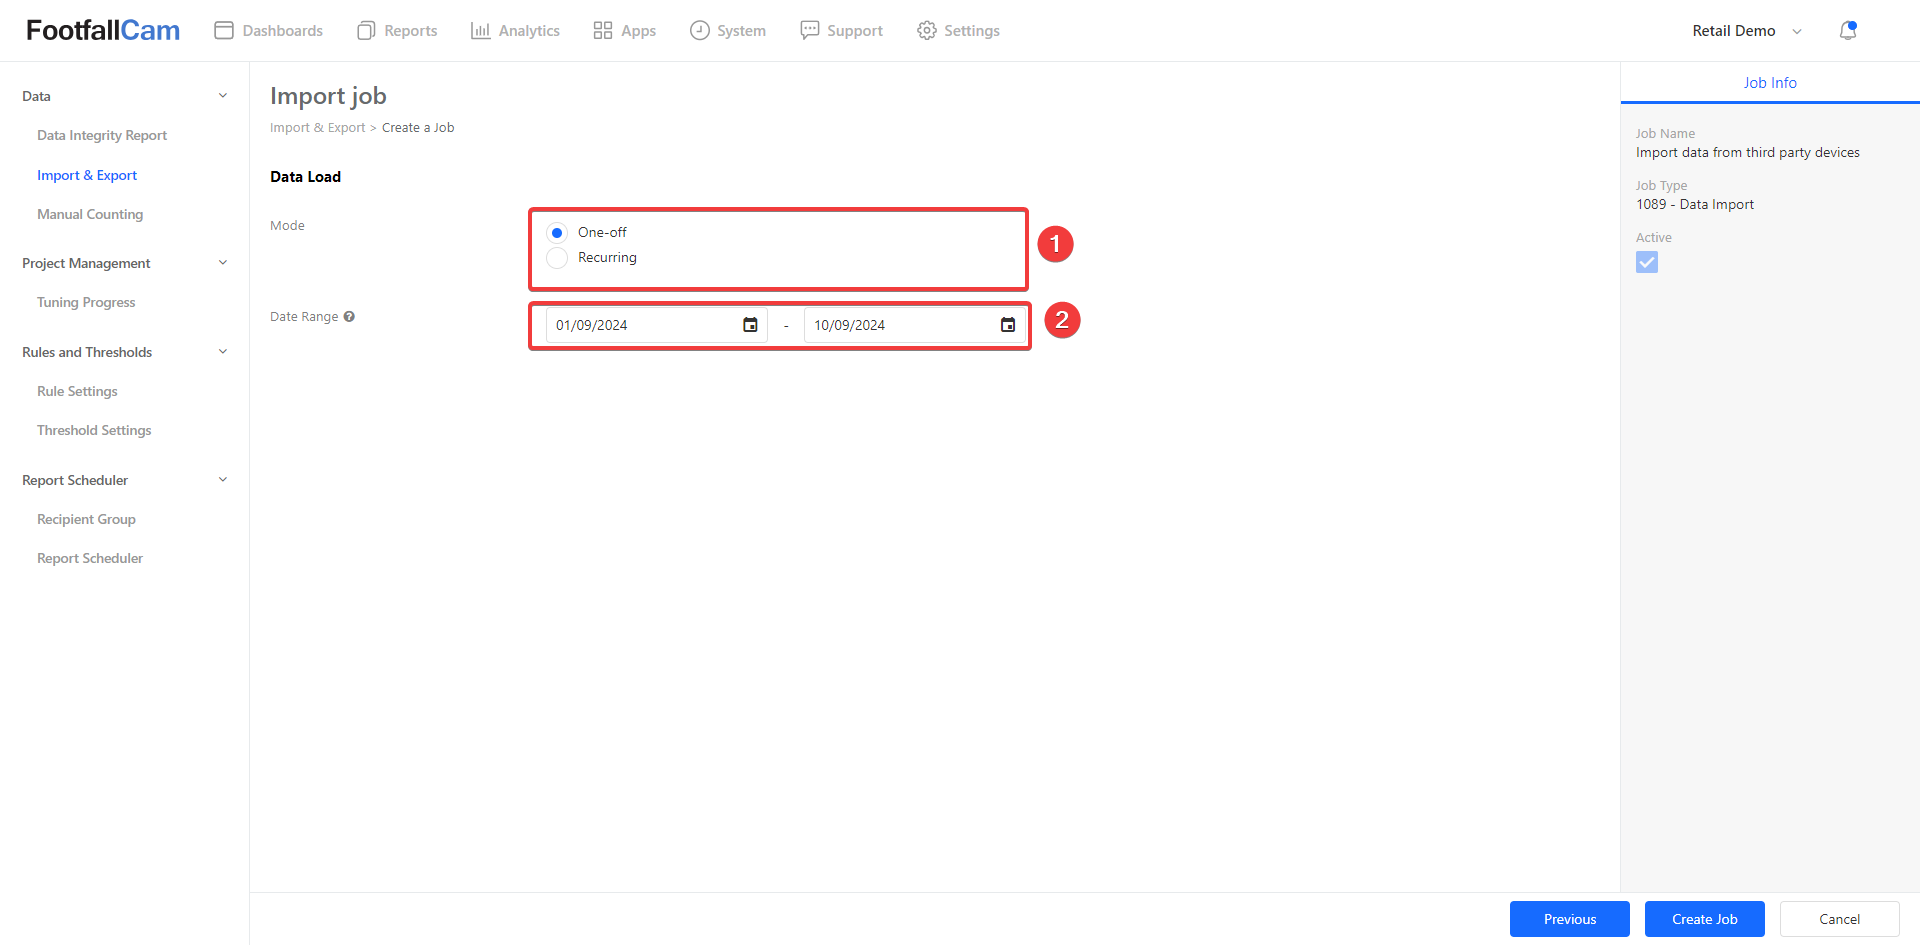Collapse the Rules and Thresholds section
Screen dimensions: 1920x945
coord(223,352)
